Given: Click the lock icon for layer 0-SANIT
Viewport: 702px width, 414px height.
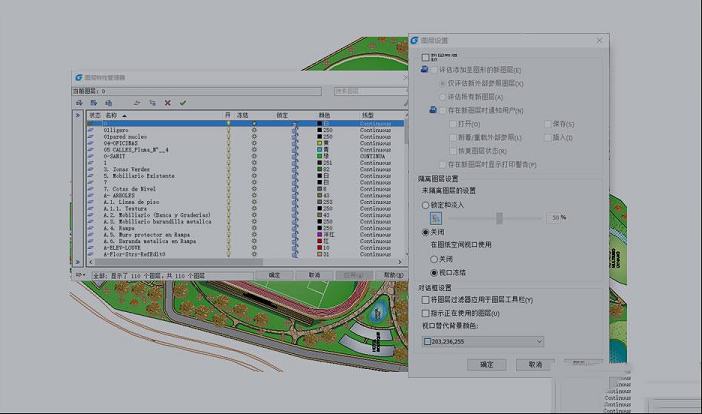Looking at the screenshot, I should click(x=295, y=156).
